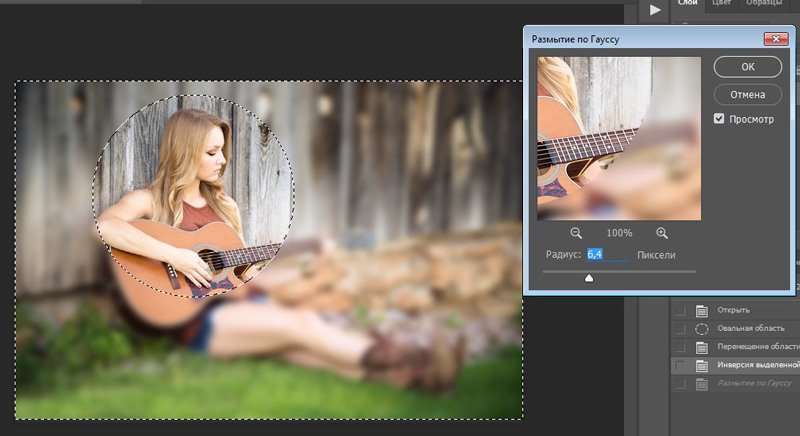Toggle the history source box for Инверсия выделенной
Viewport: 800px width, 436px height.
click(x=680, y=366)
